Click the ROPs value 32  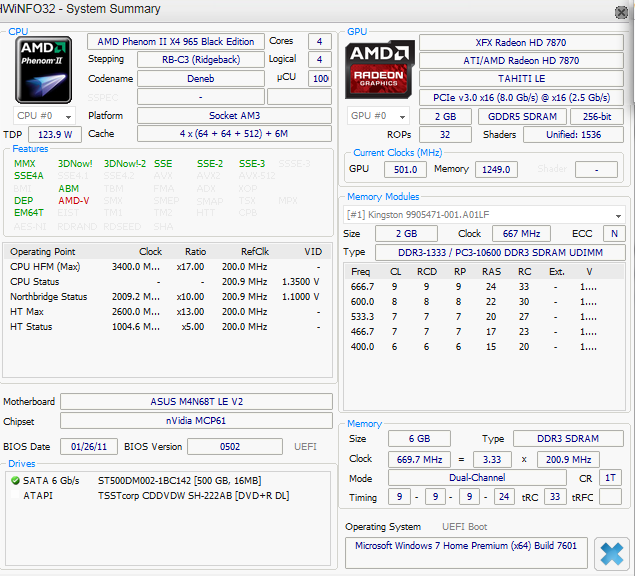[445, 135]
